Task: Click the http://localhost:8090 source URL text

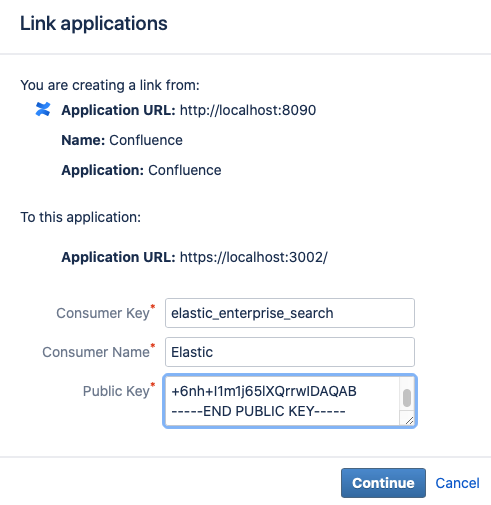Action: click(248, 110)
